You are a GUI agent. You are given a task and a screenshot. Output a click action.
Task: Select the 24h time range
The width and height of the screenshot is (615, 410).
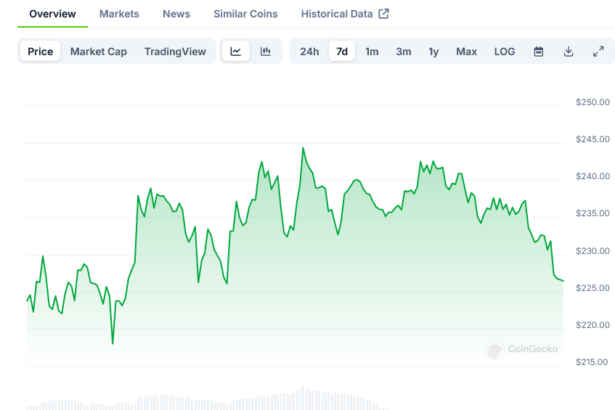[310, 52]
